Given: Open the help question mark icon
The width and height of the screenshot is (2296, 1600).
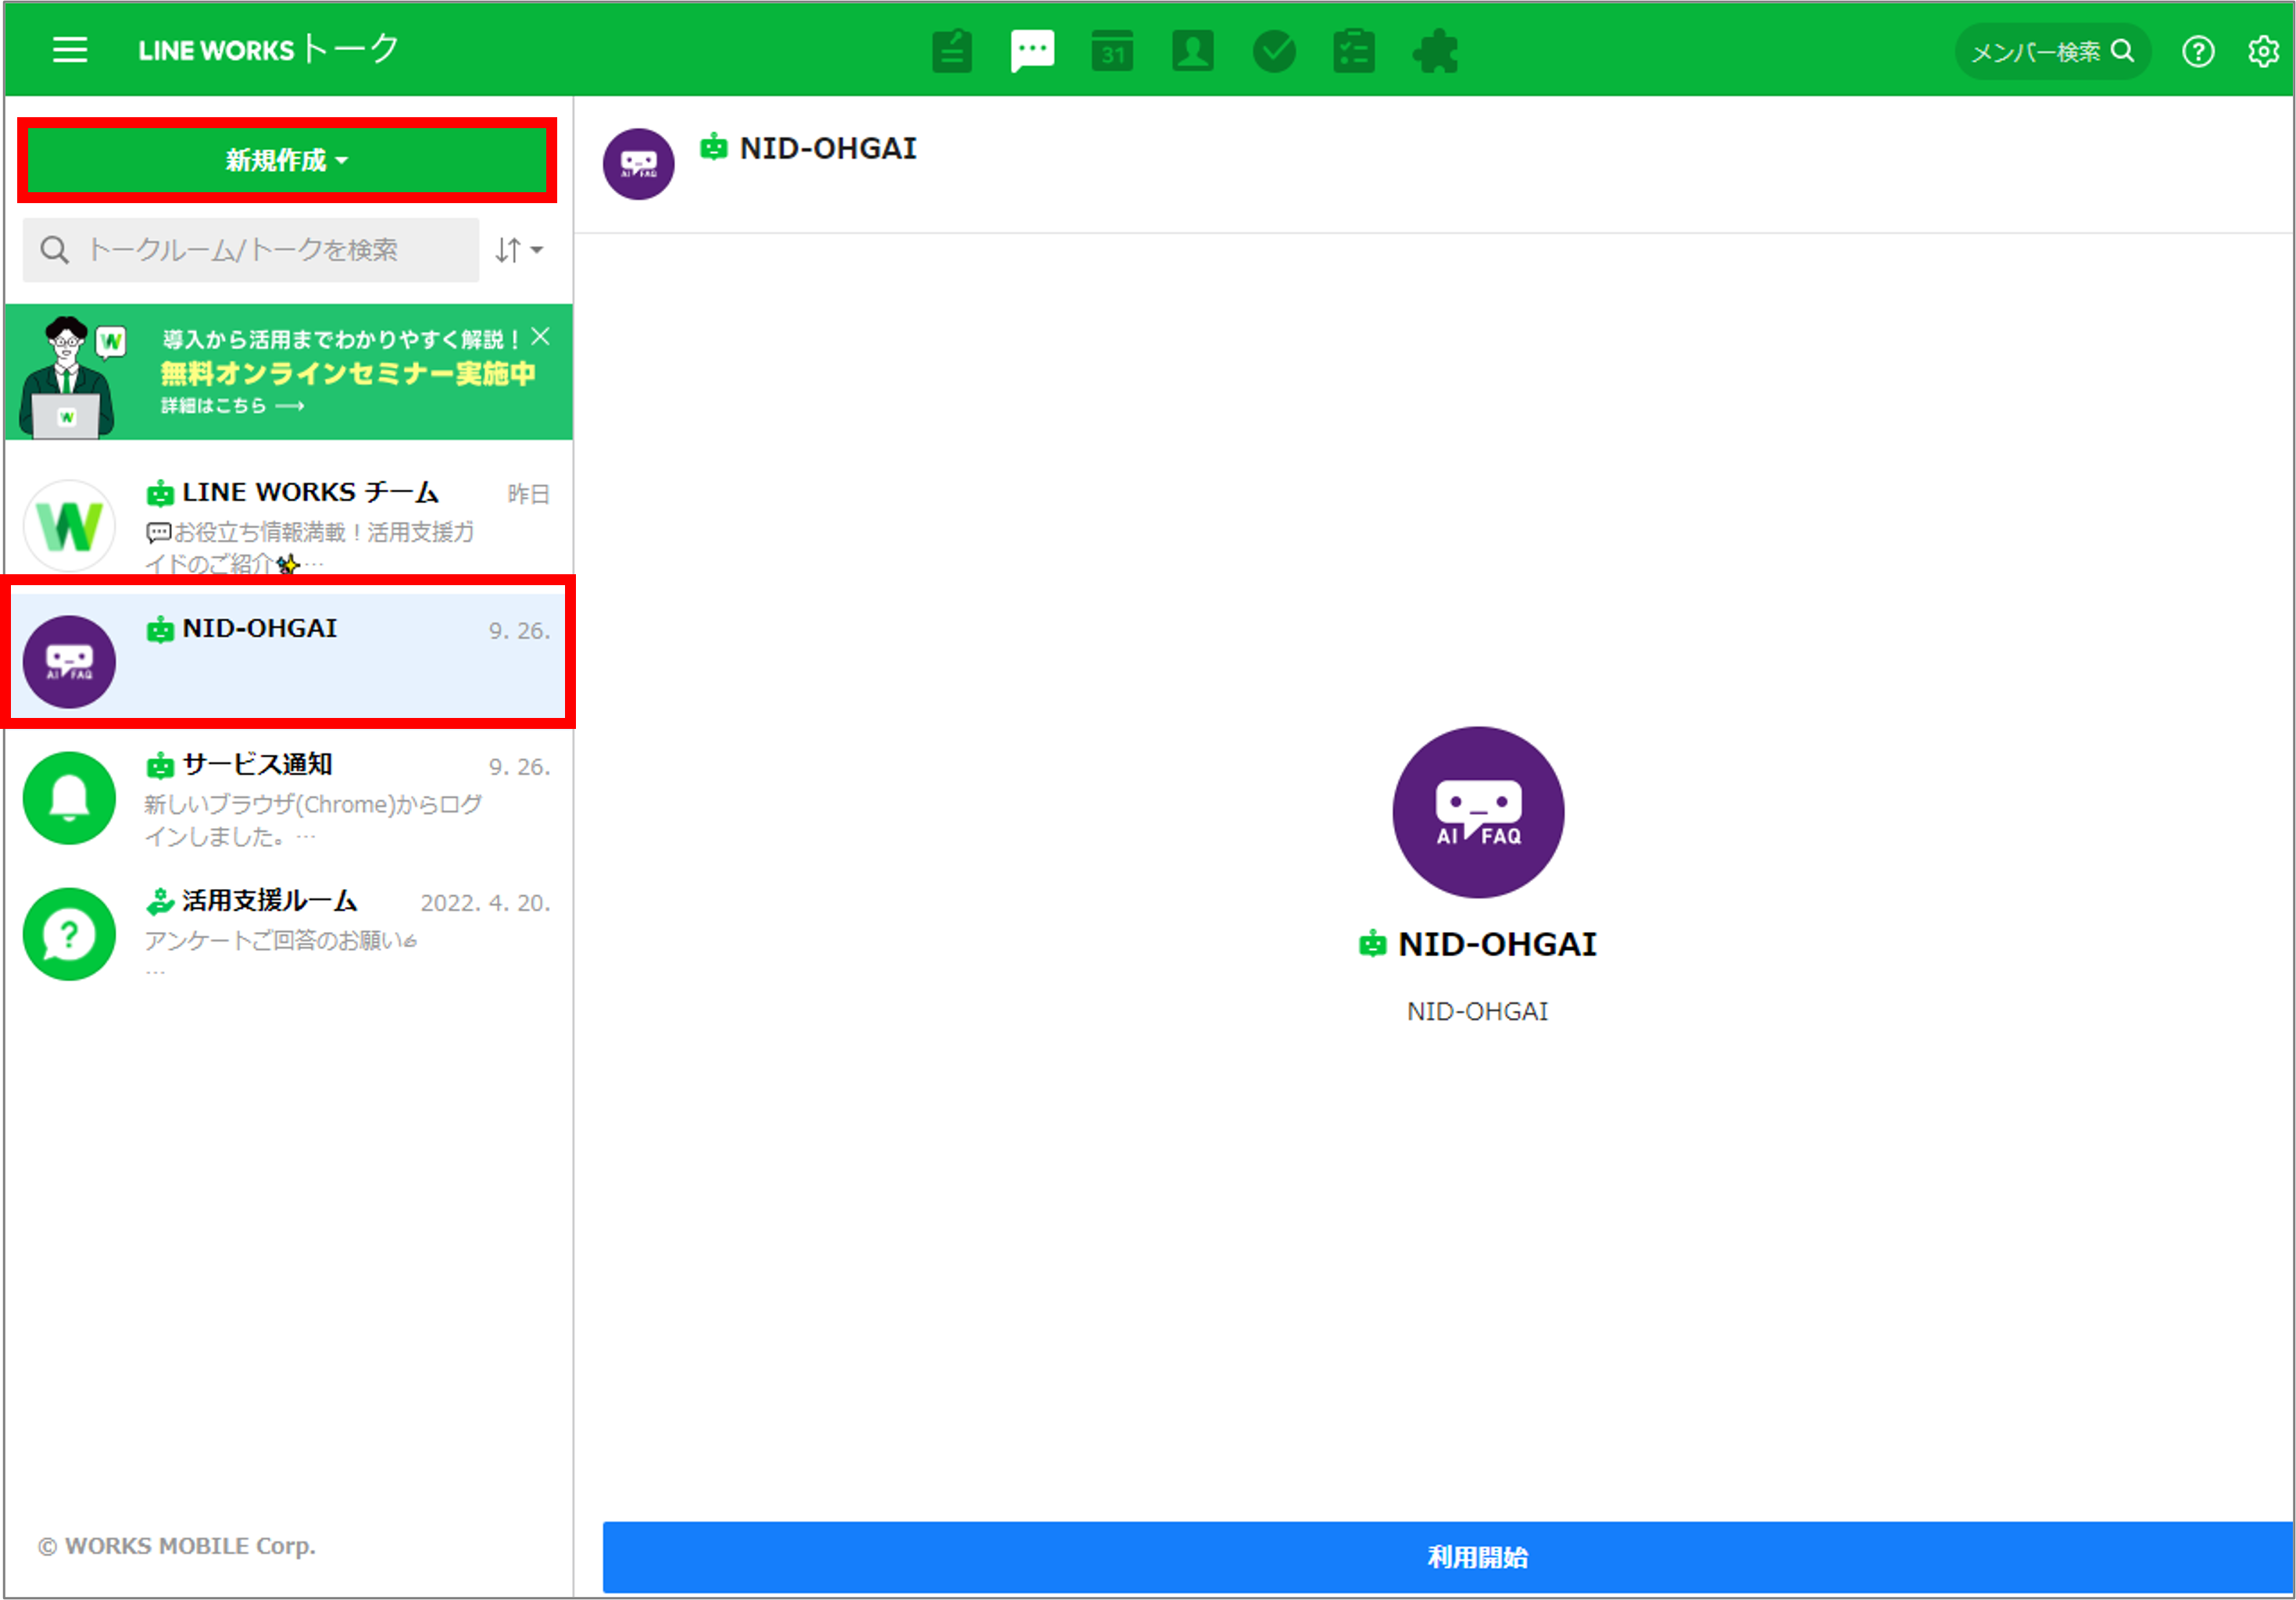Looking at the screenshot, I should pyautogui.click(x=2198, y=51).
